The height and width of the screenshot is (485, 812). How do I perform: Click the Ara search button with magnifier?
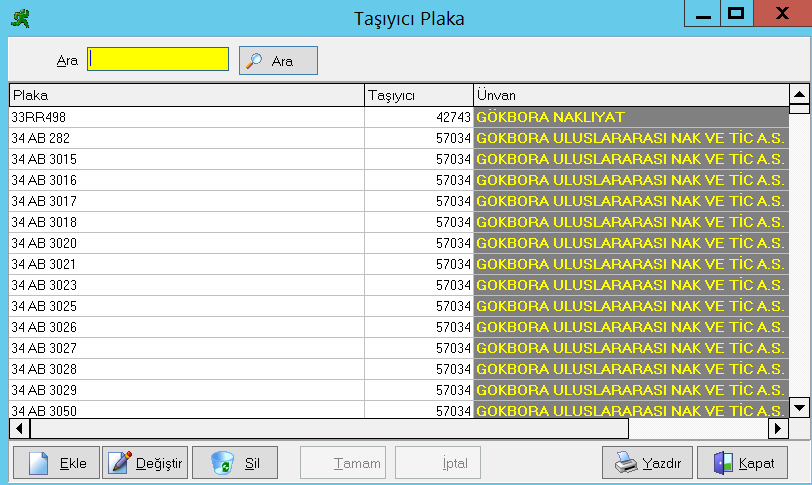(x=278, y=61)
